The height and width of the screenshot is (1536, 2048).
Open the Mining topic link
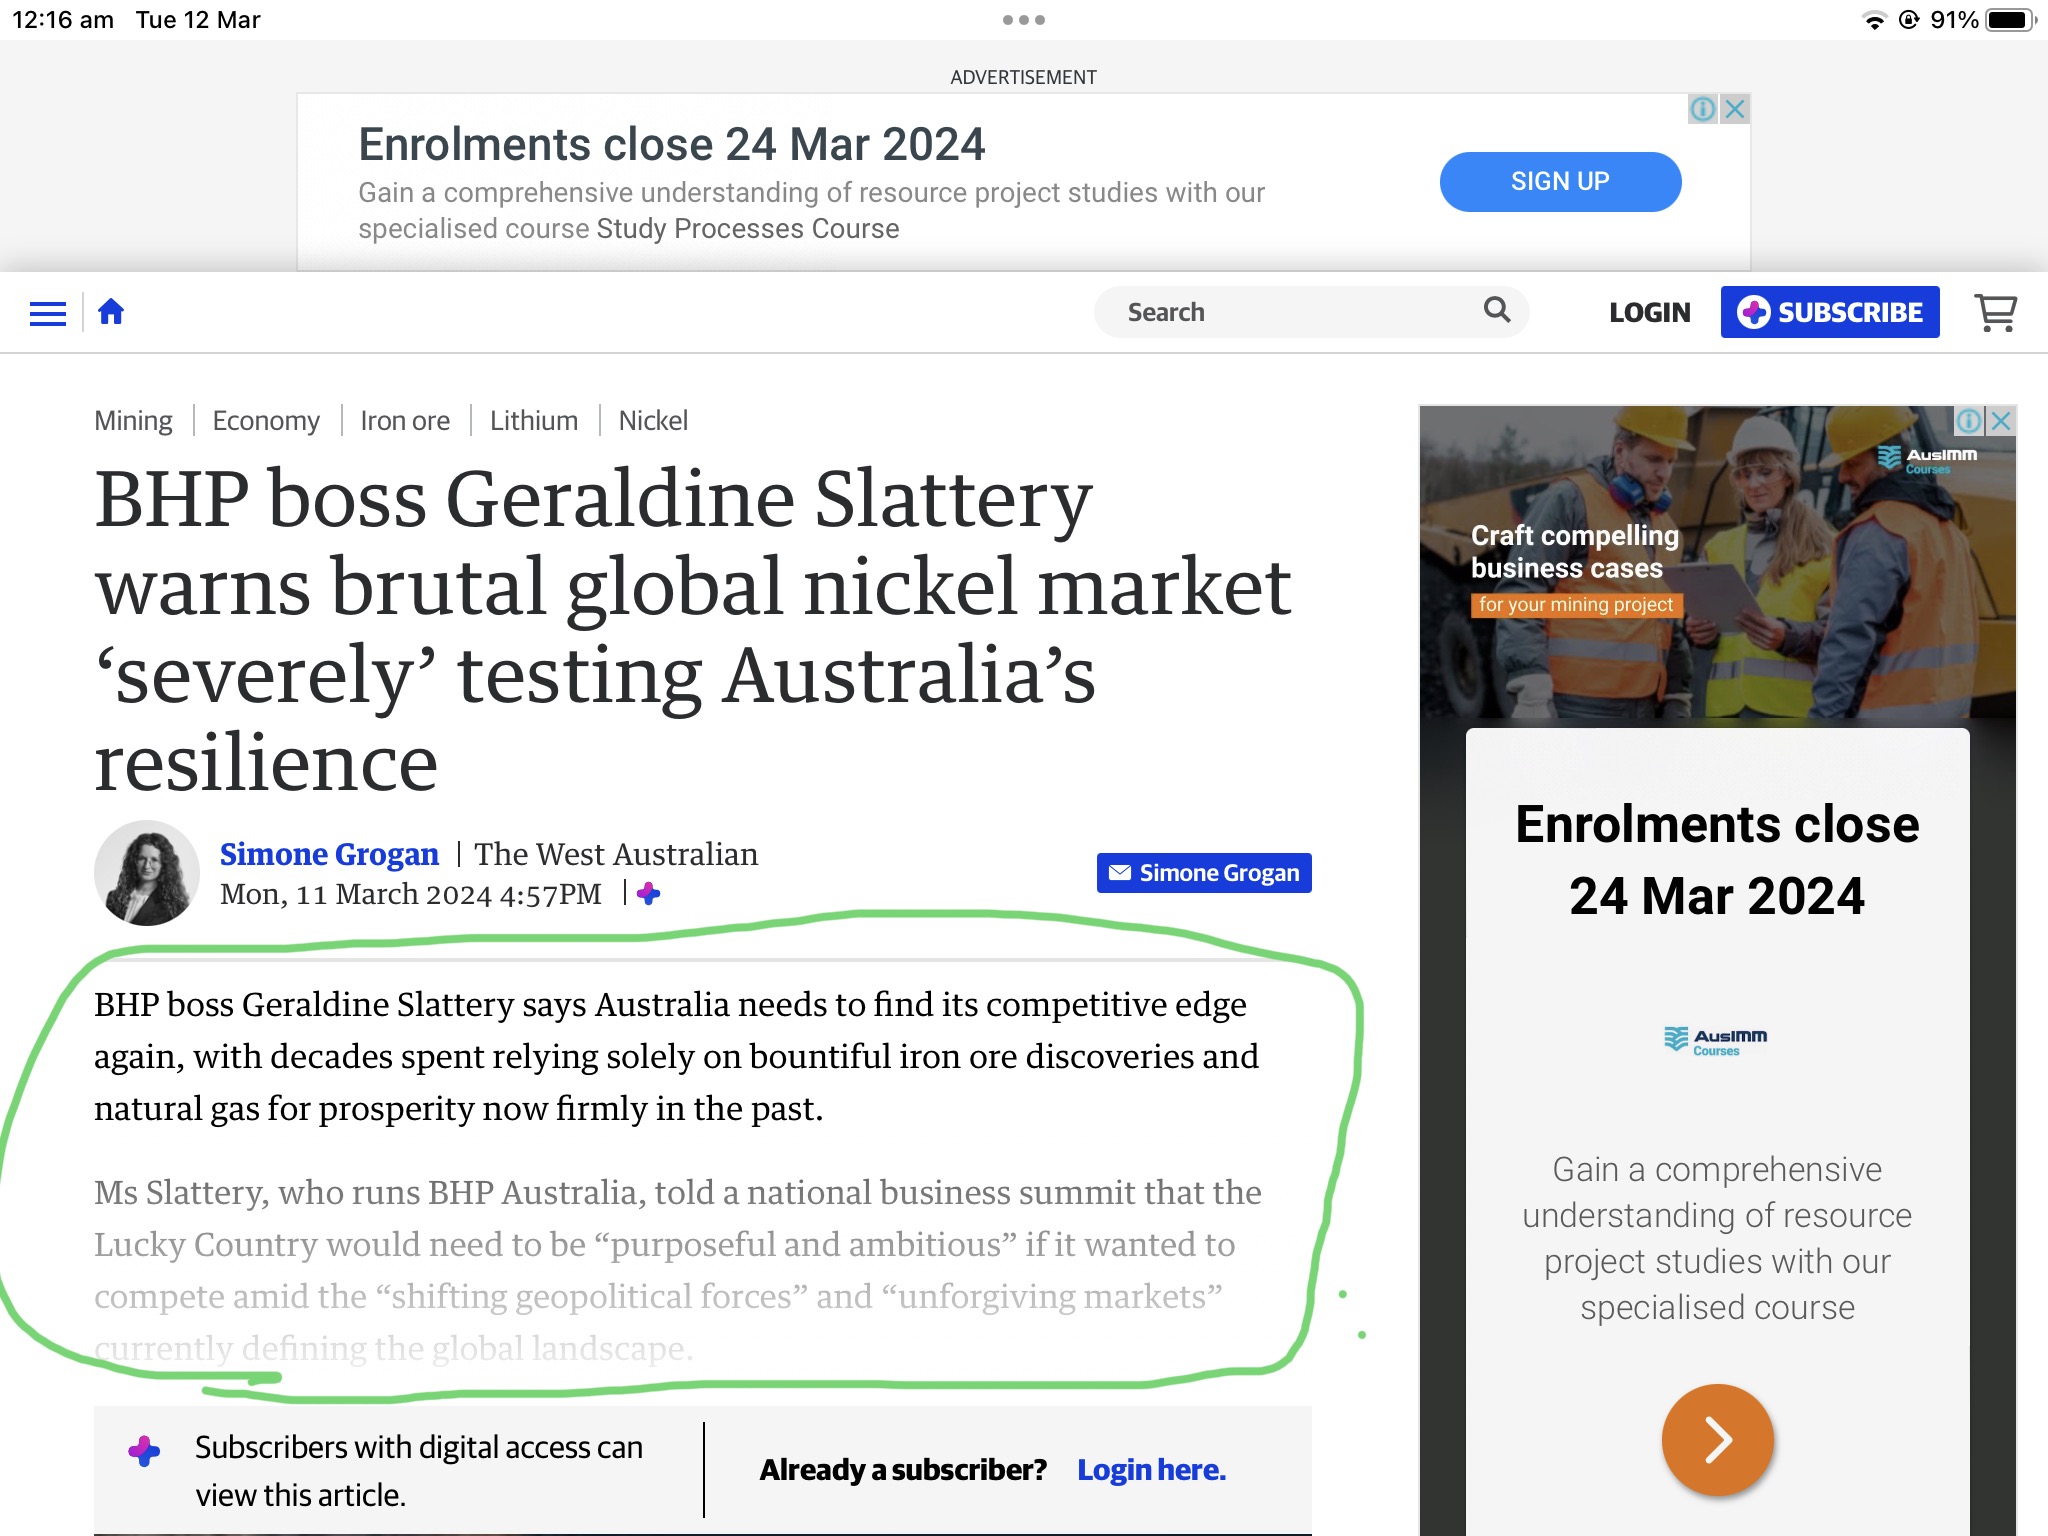(133, 421)
